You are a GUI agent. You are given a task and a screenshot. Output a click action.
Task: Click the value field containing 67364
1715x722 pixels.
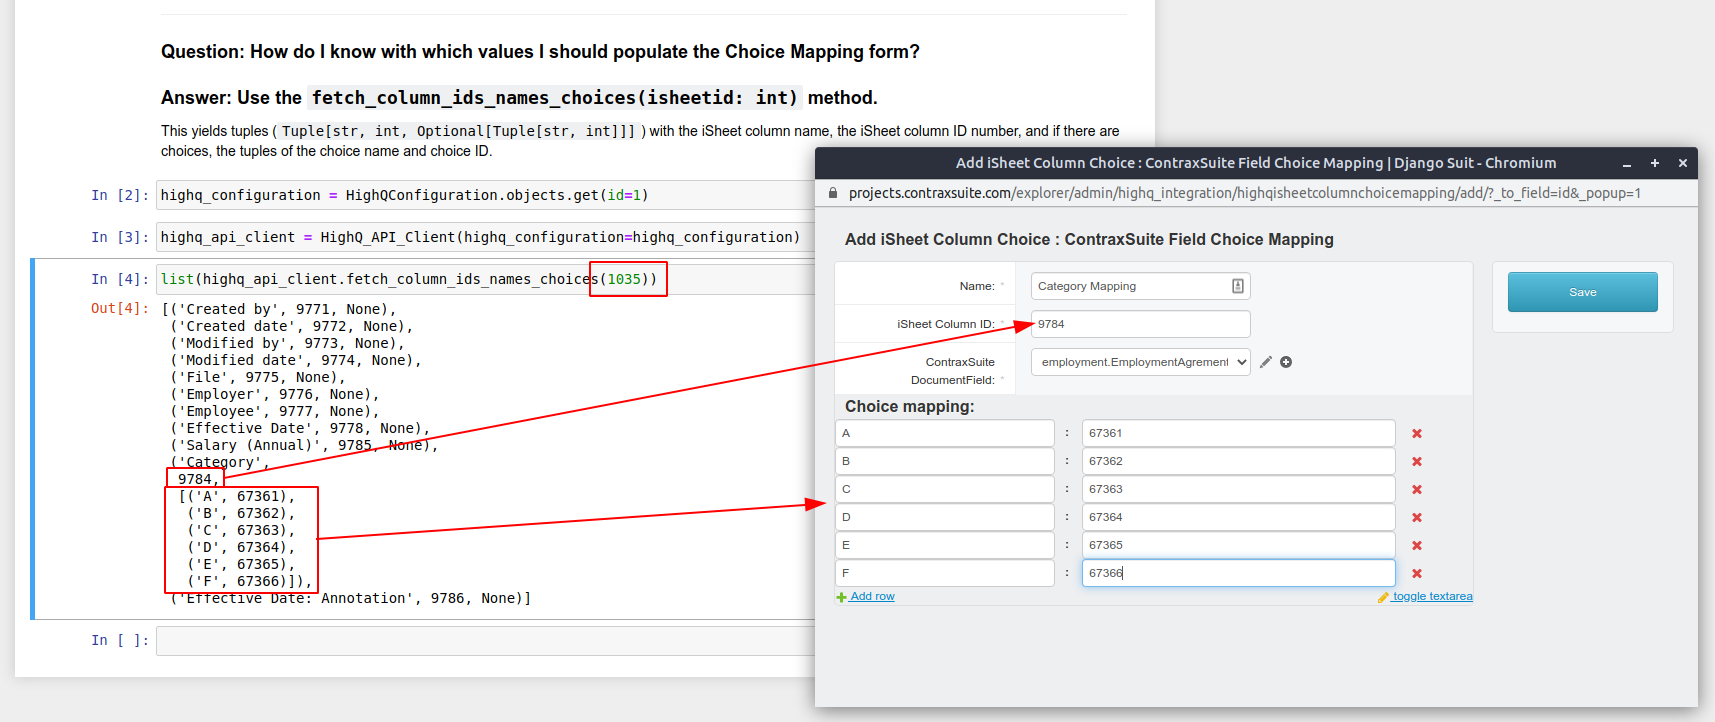tap(1239, 517)
